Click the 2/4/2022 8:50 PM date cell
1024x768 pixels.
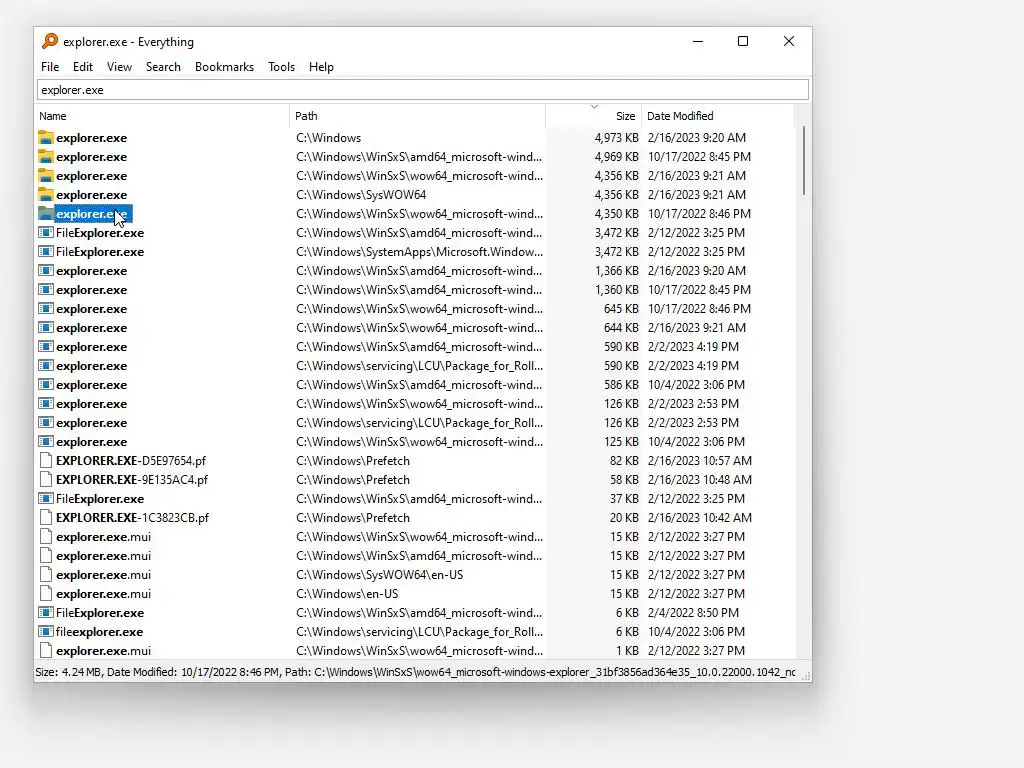coord(693,613)
